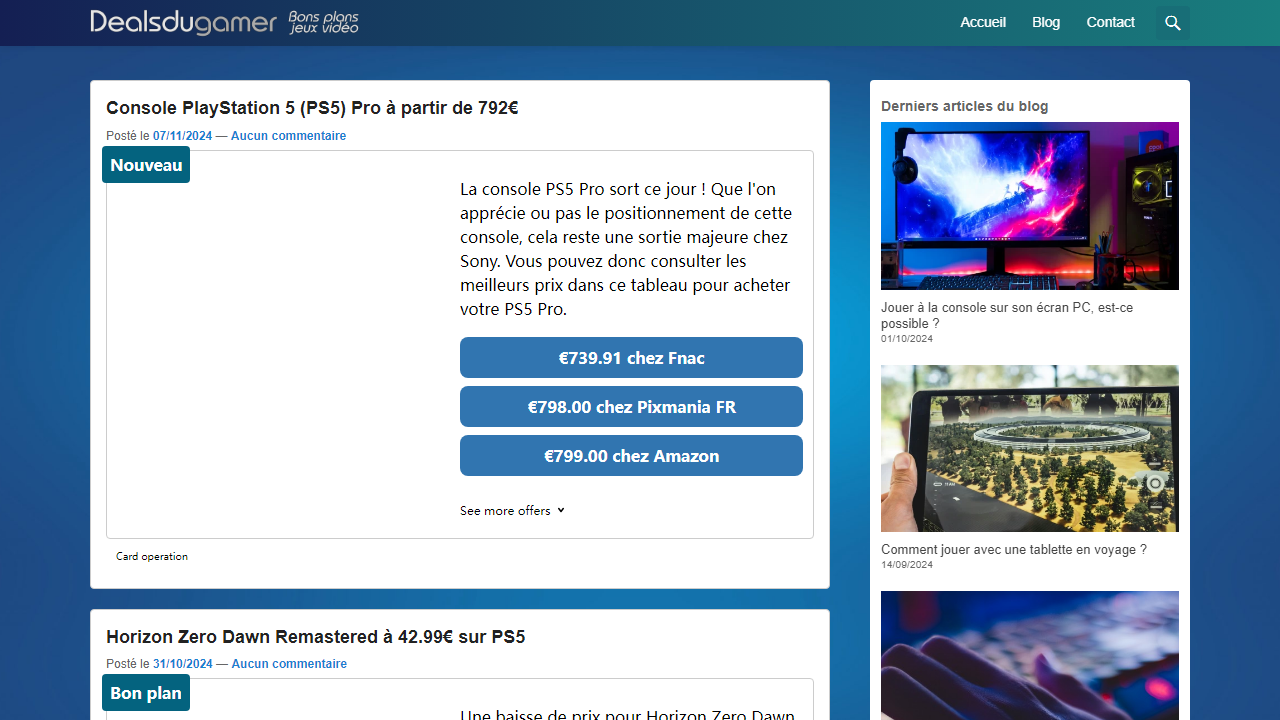Open the PS5 Pro article title link
Viewport: 1280px width, 720px height.
(x=311, y=108)
